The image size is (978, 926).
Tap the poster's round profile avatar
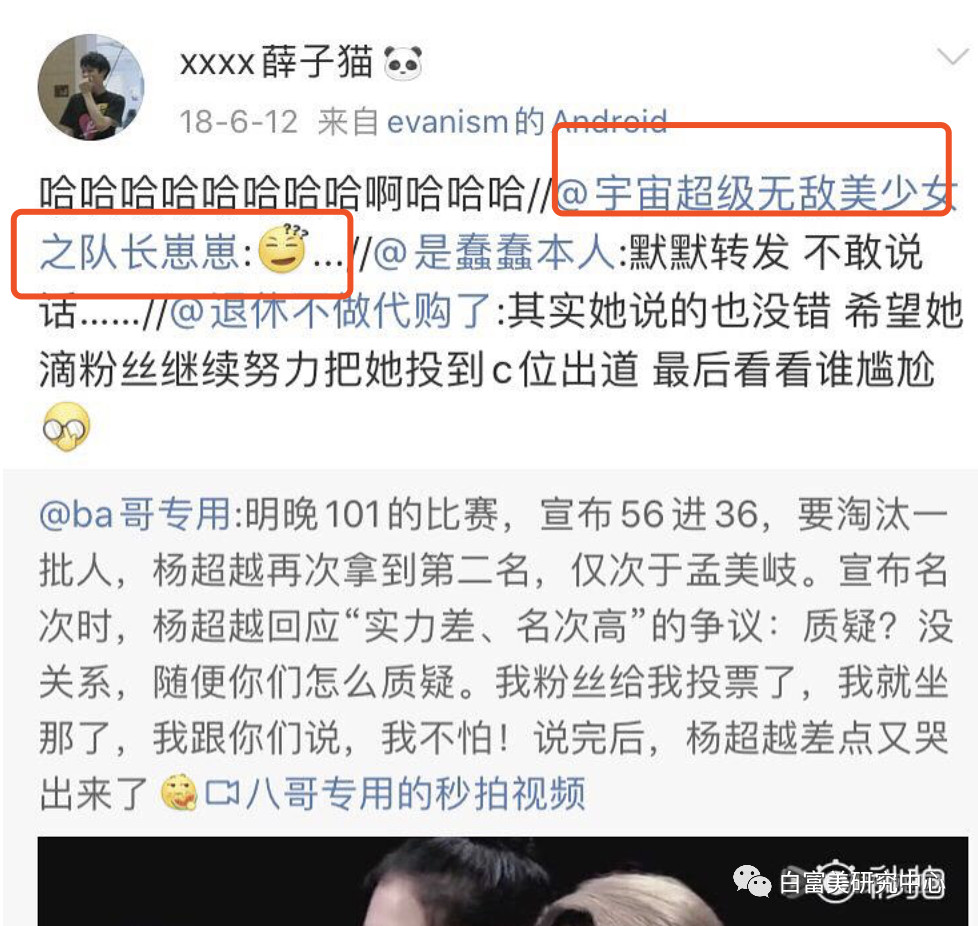coord(91,87)
